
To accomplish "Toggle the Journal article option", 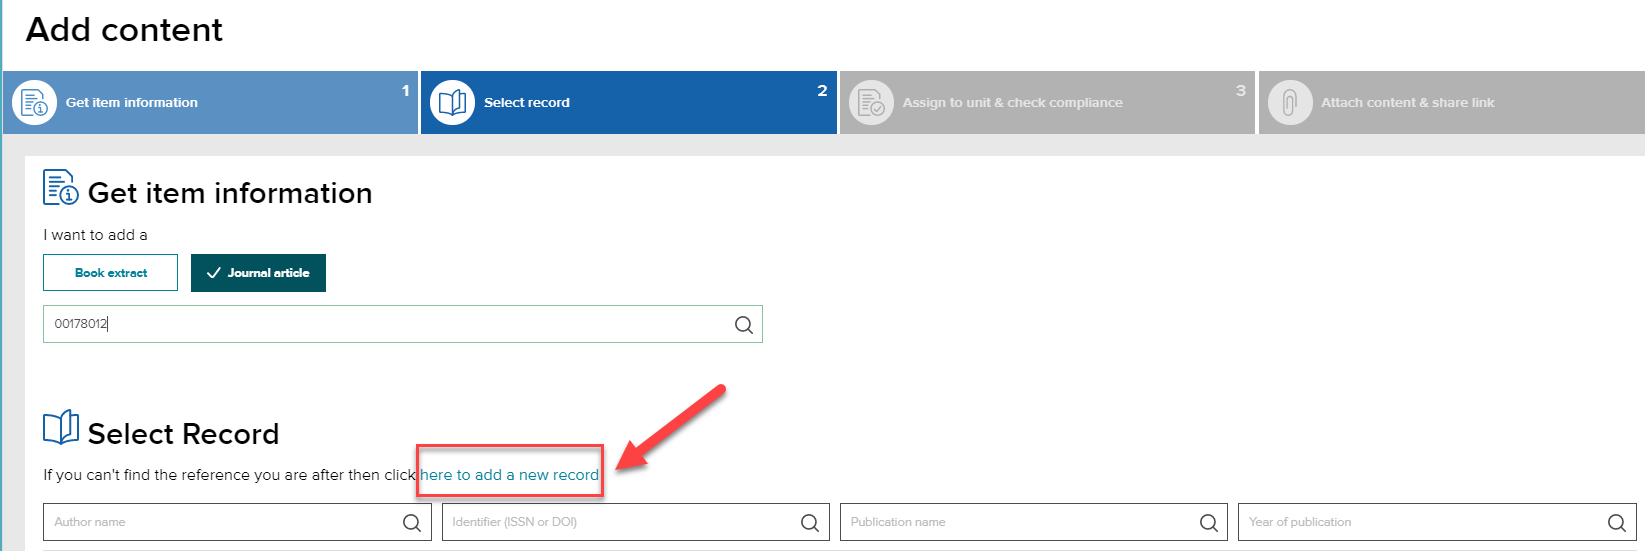I will pos(258,273).
